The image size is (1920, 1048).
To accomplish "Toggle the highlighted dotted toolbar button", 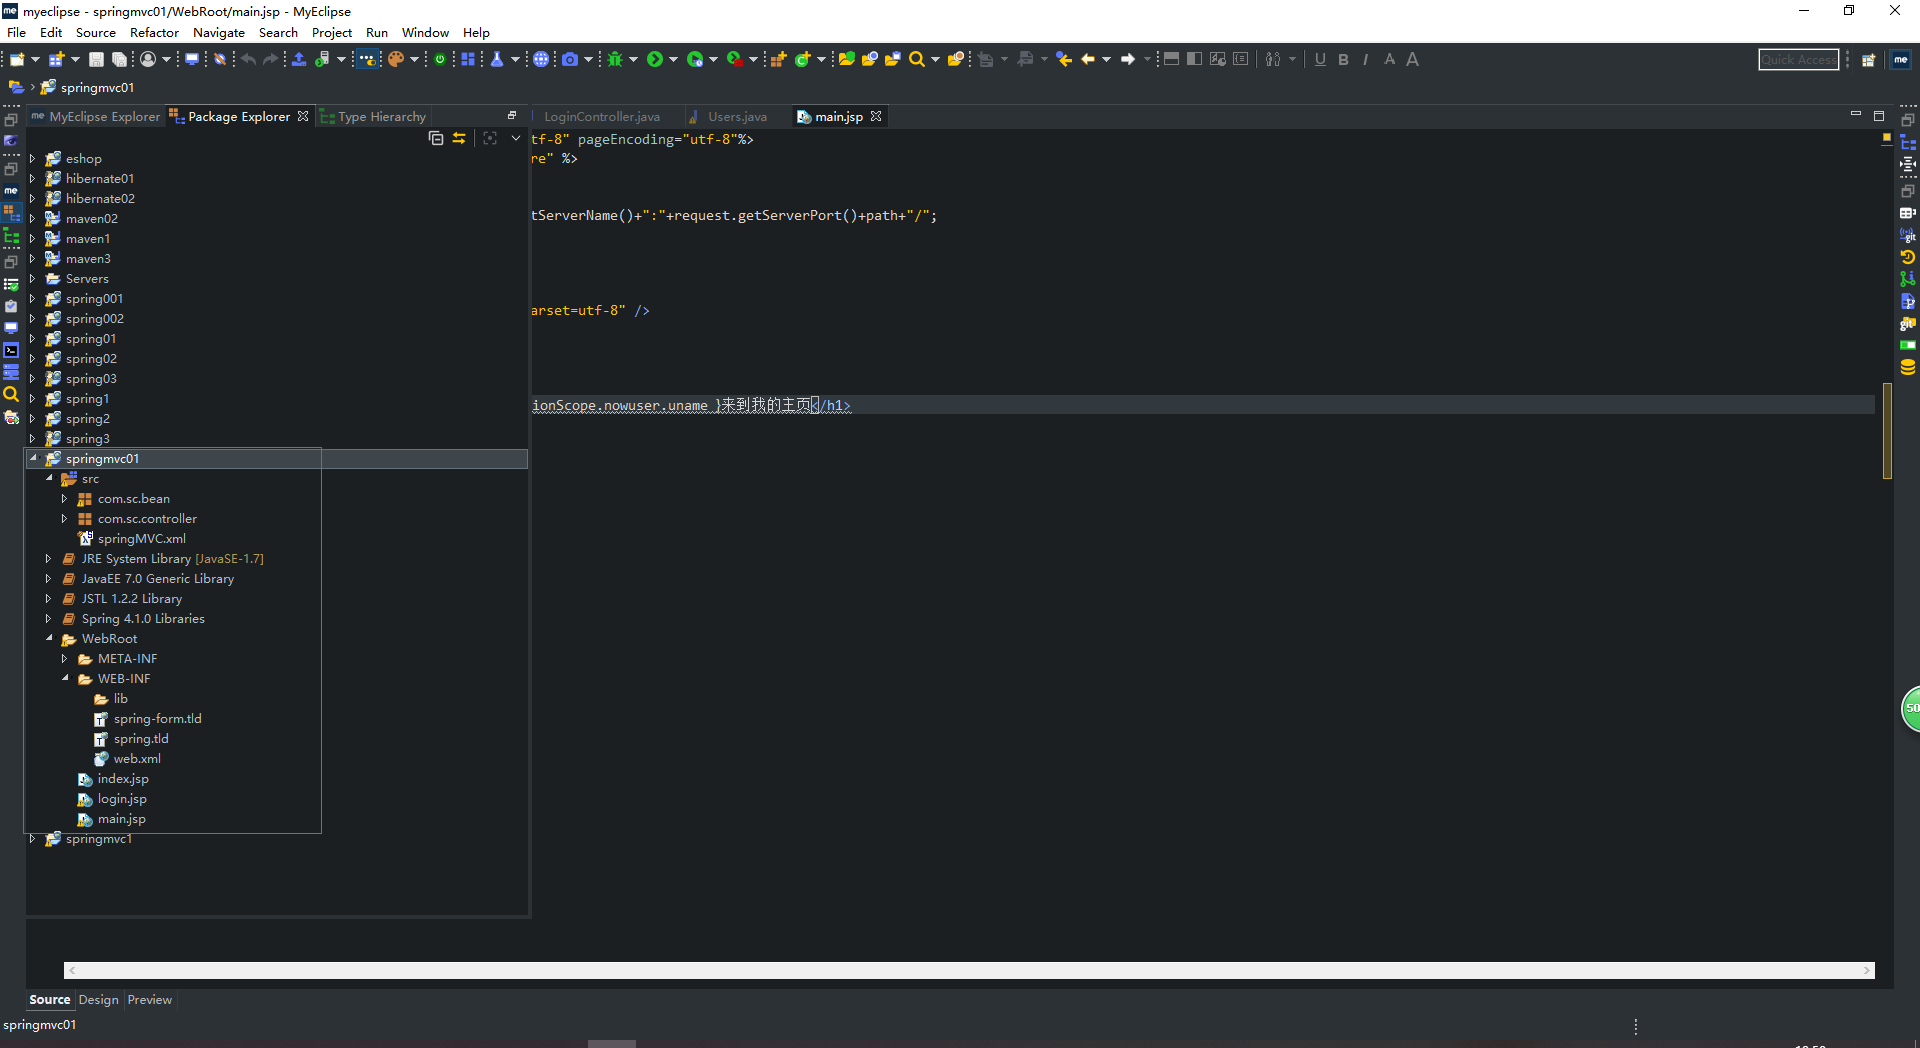I will click(368, 59).
